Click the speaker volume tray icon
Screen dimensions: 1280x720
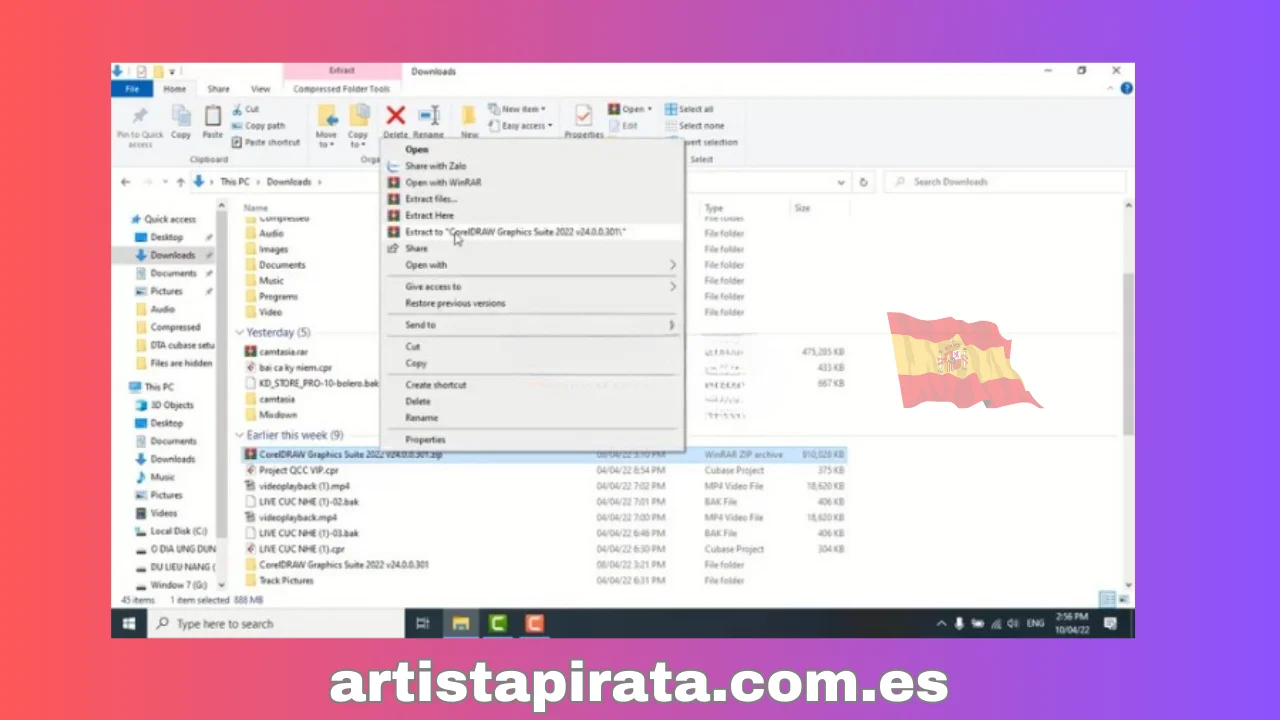(x=1015, y=623)
